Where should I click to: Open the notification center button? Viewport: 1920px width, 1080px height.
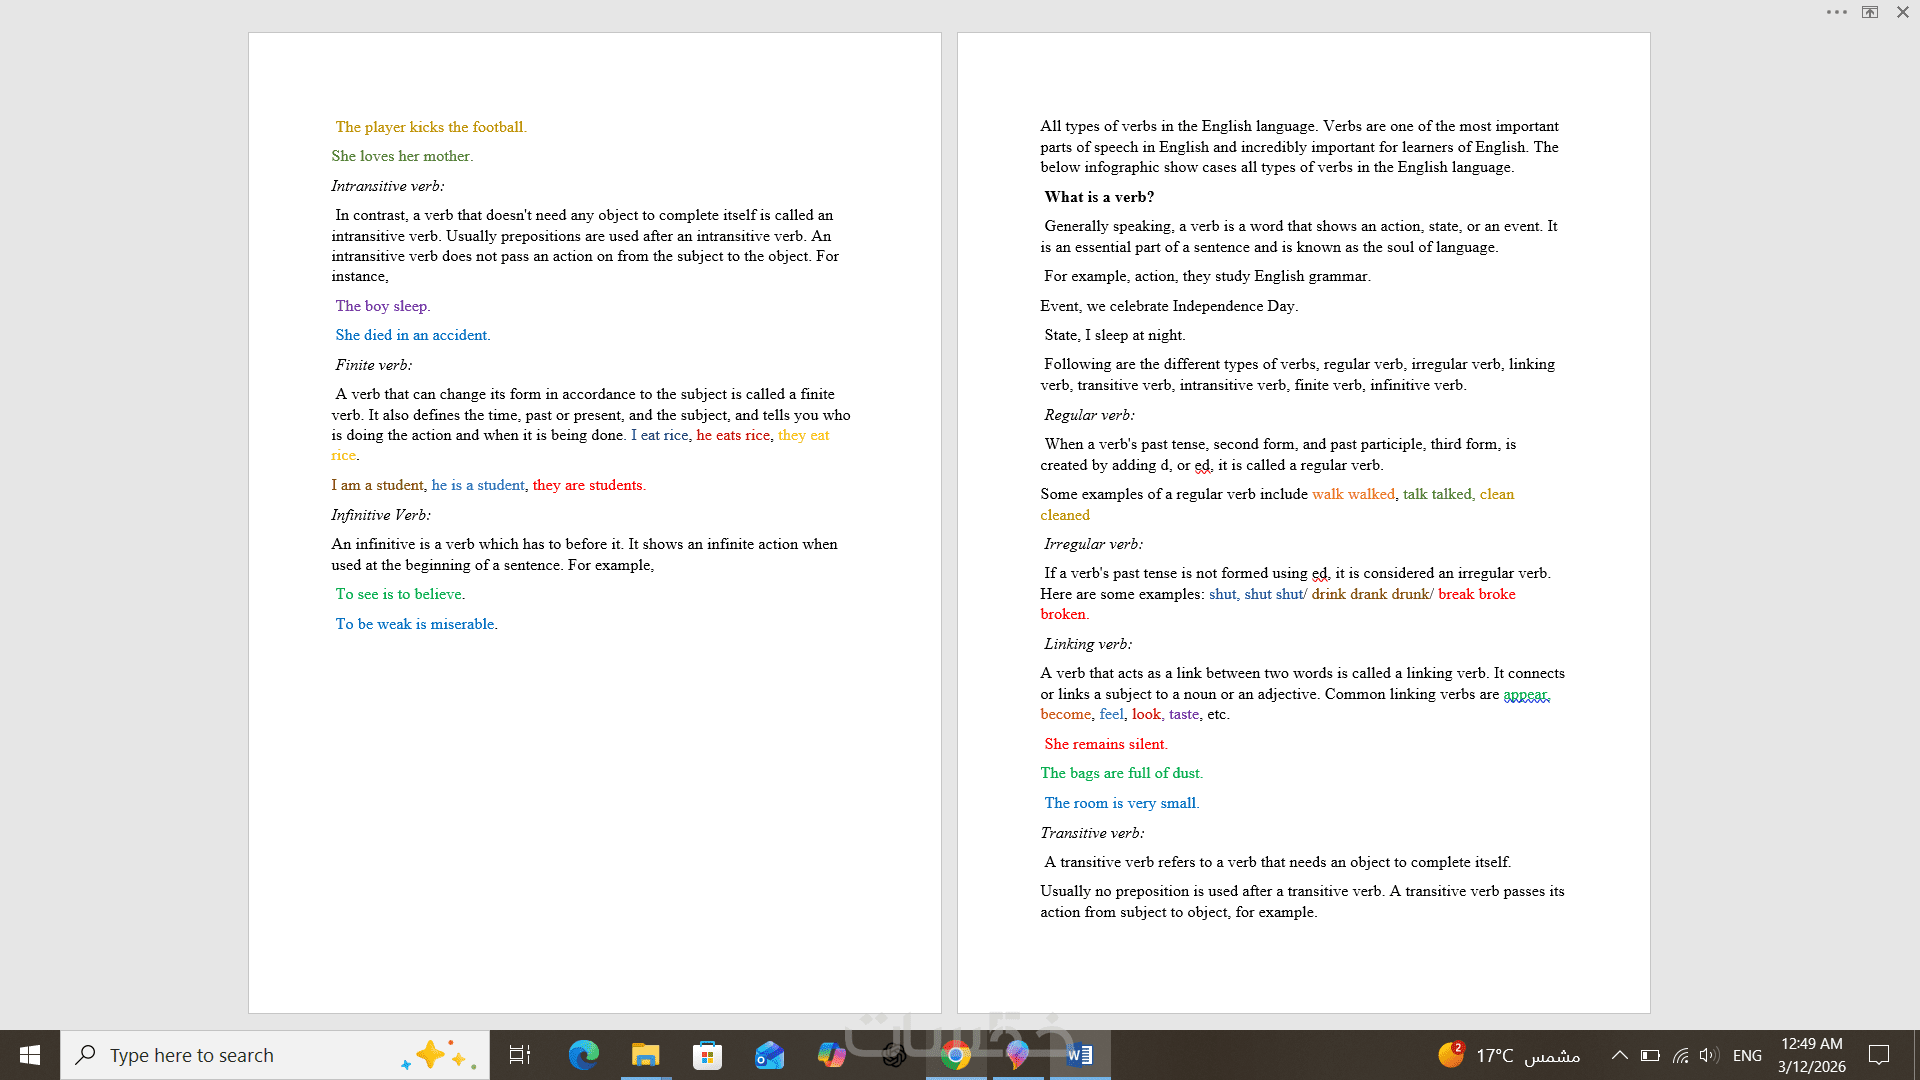pyautogui.click(x=1879, y=1055)
